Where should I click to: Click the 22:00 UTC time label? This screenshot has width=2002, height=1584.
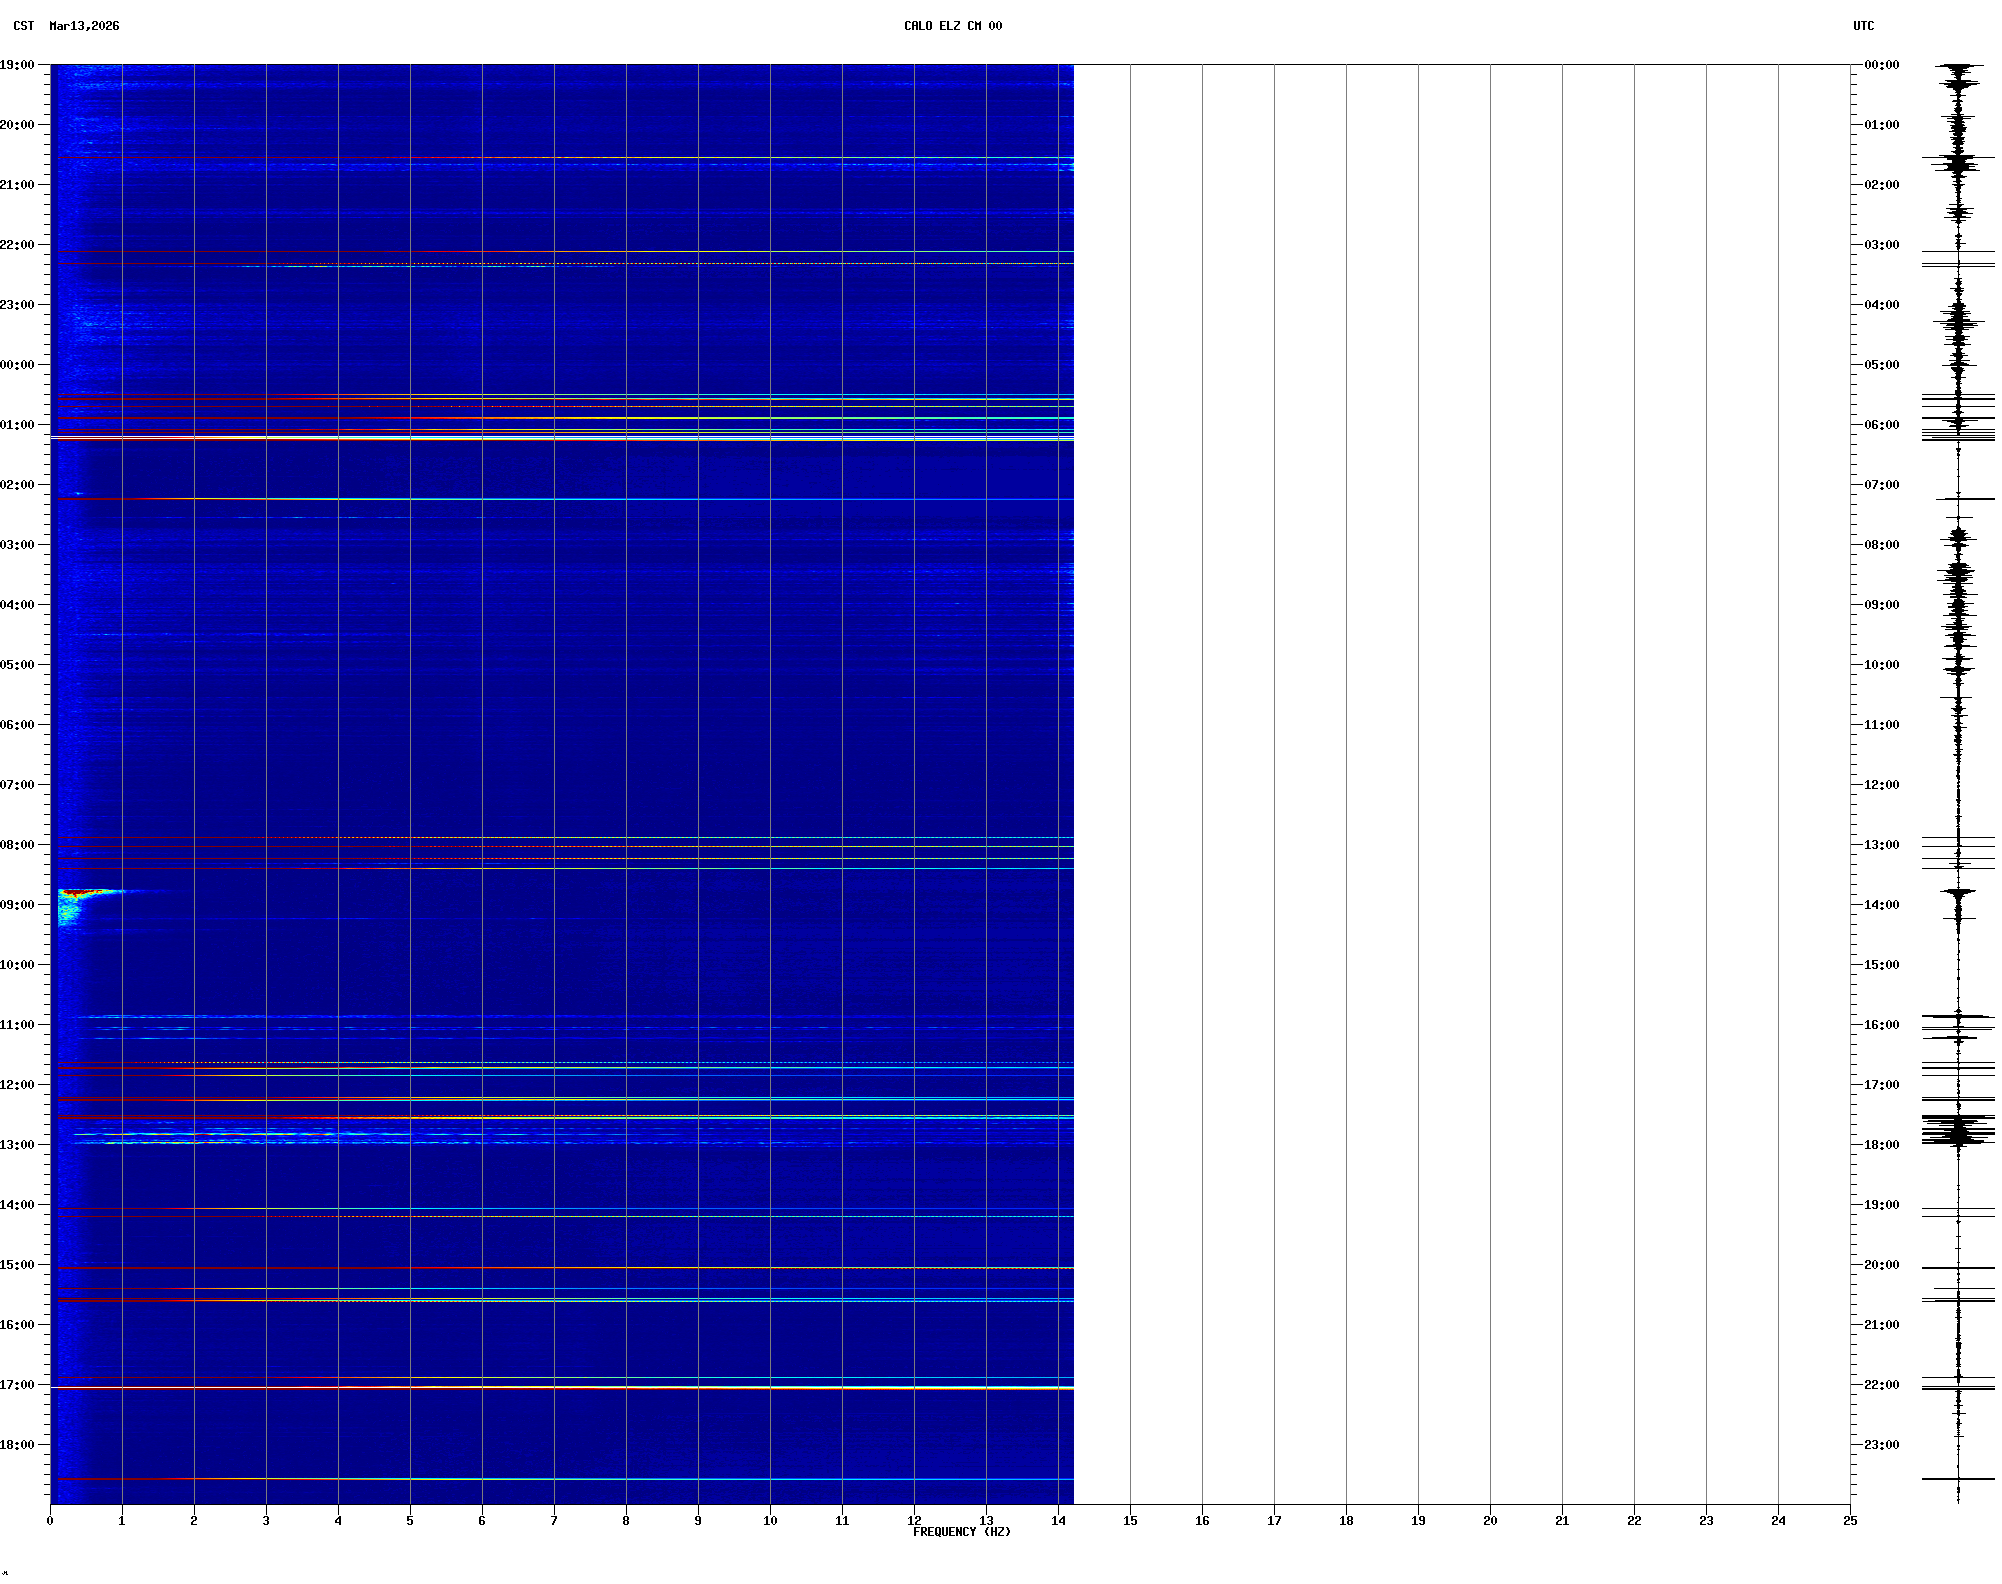point(1881,1385)
